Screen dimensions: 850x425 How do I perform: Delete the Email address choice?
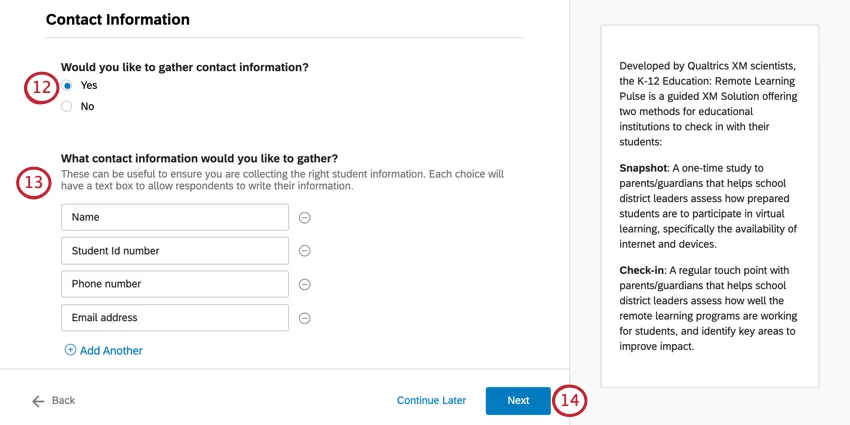[x=305, y=318]
